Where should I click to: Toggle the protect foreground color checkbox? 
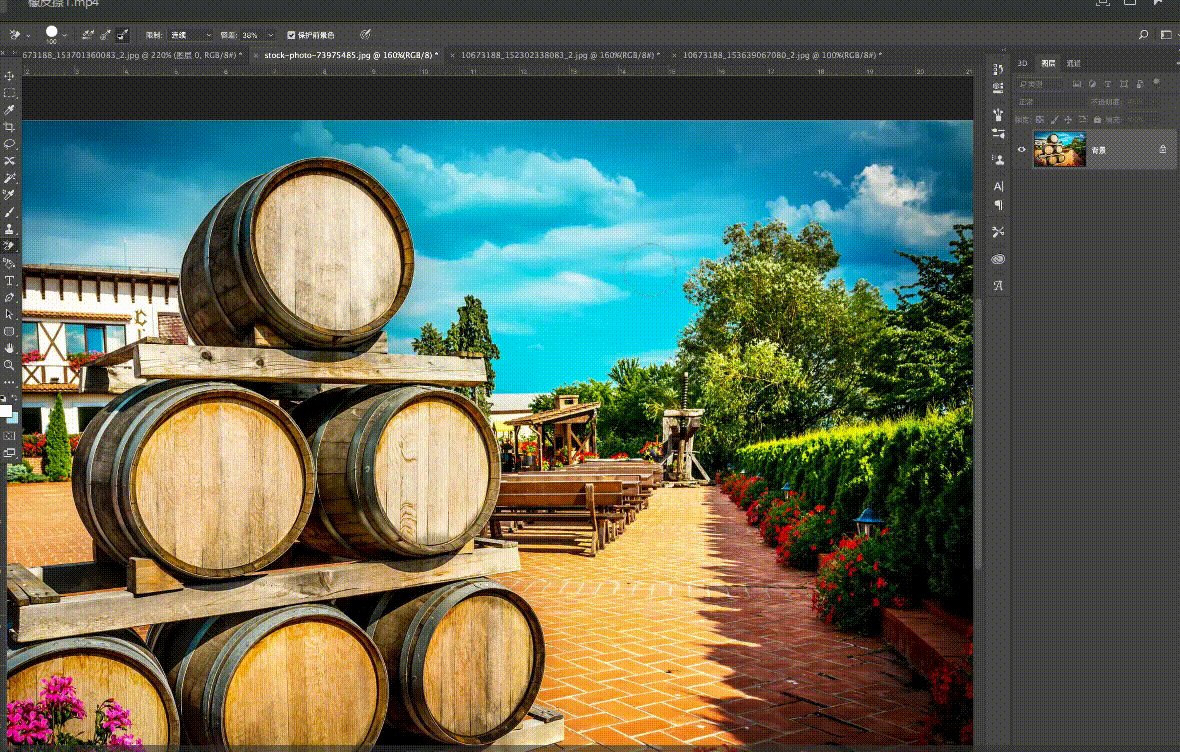click(x=291, y=35)
